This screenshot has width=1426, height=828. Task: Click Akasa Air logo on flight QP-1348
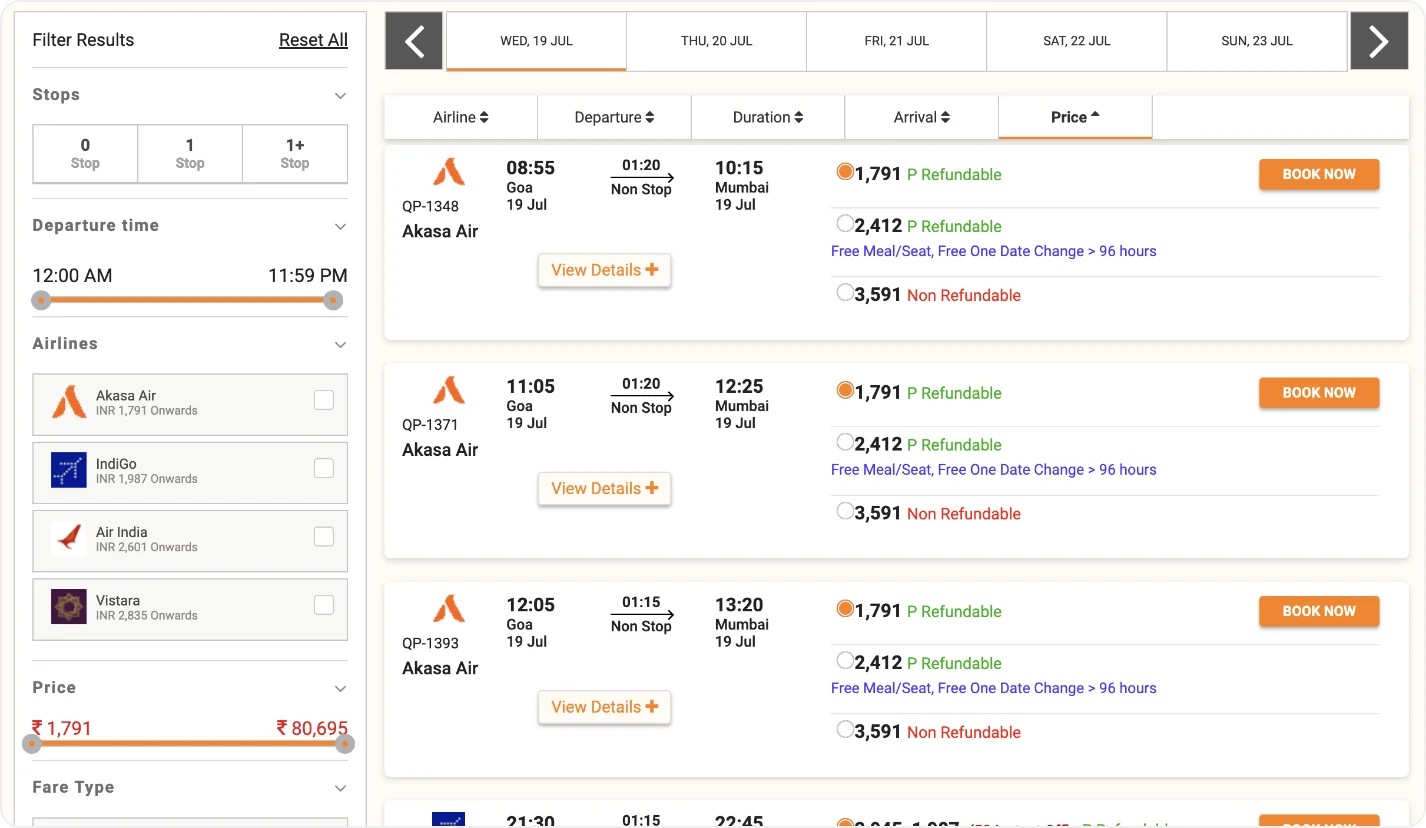click(x=448, y=173)
